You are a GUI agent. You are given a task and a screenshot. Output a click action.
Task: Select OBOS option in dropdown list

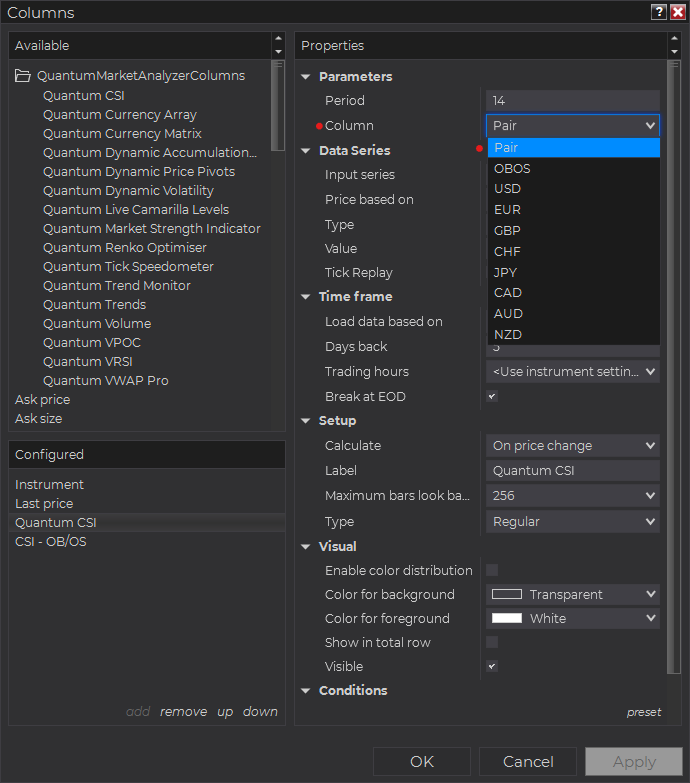click(x=574, y=169)
